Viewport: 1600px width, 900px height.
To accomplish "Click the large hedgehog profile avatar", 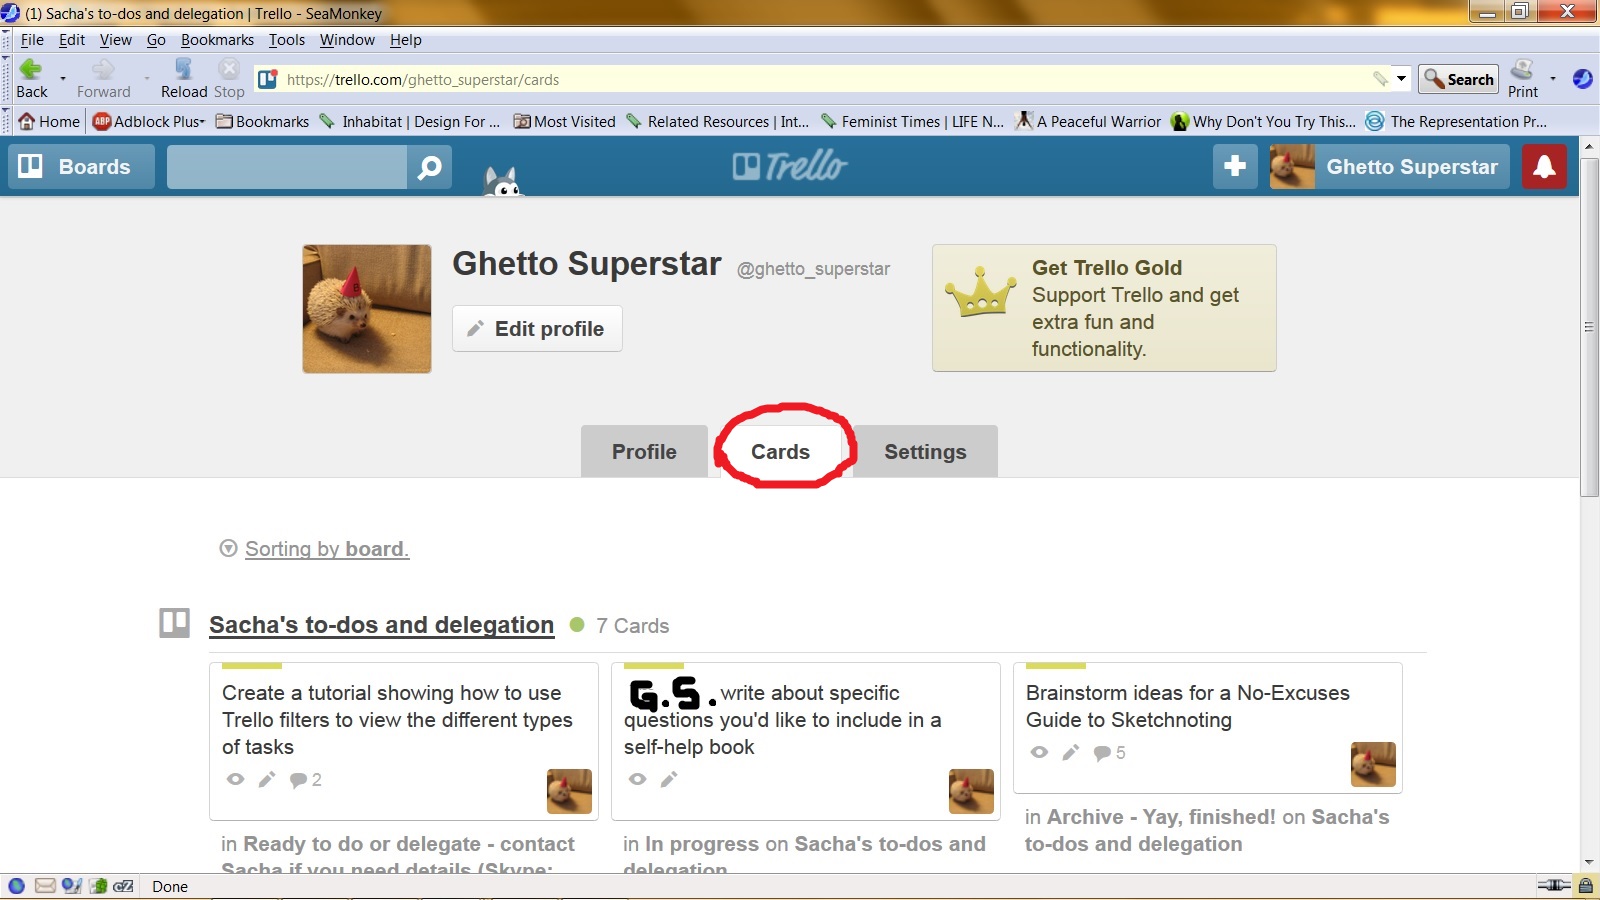I will [367, 309].
